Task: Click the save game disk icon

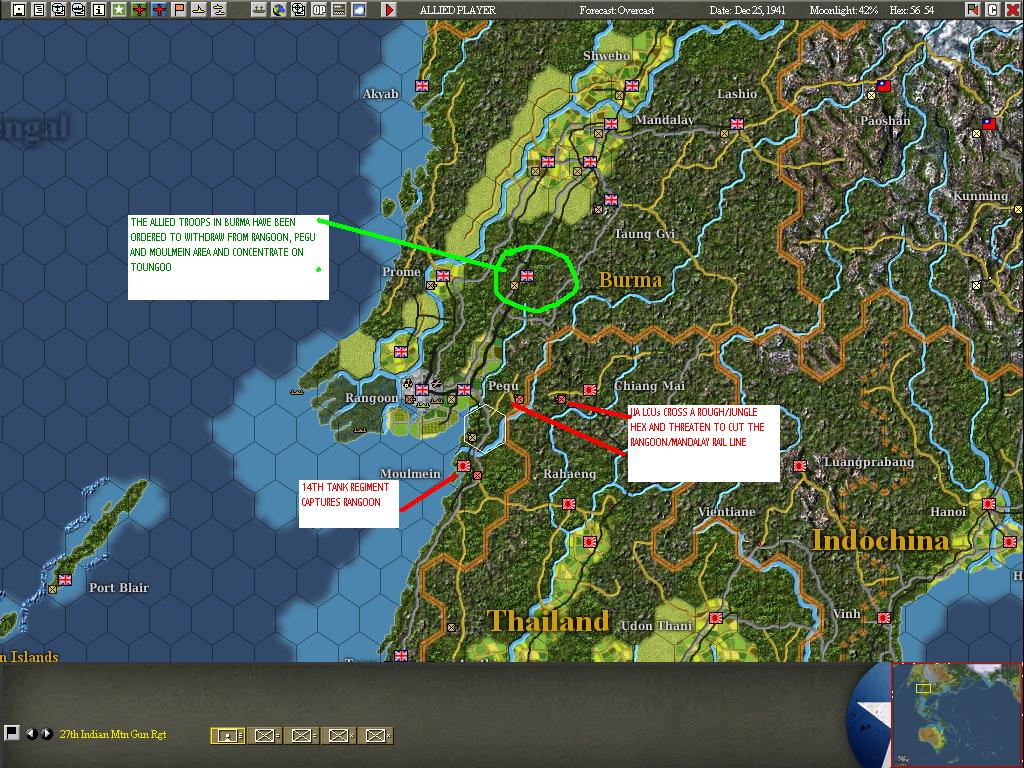Action: point(19,10)
